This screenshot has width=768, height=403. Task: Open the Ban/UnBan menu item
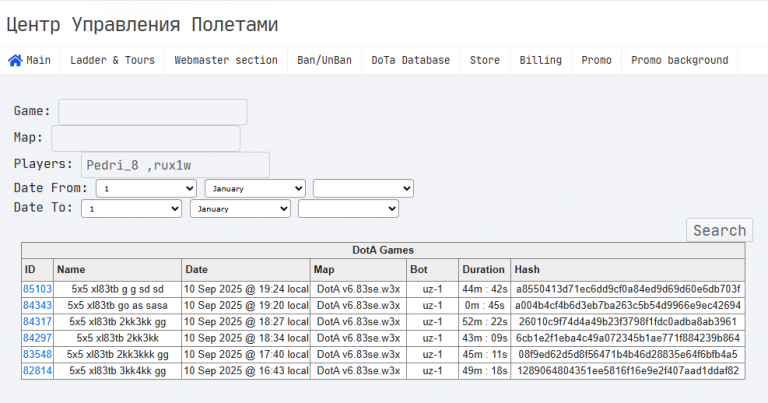pyautogui.click(x=324, y=60)
